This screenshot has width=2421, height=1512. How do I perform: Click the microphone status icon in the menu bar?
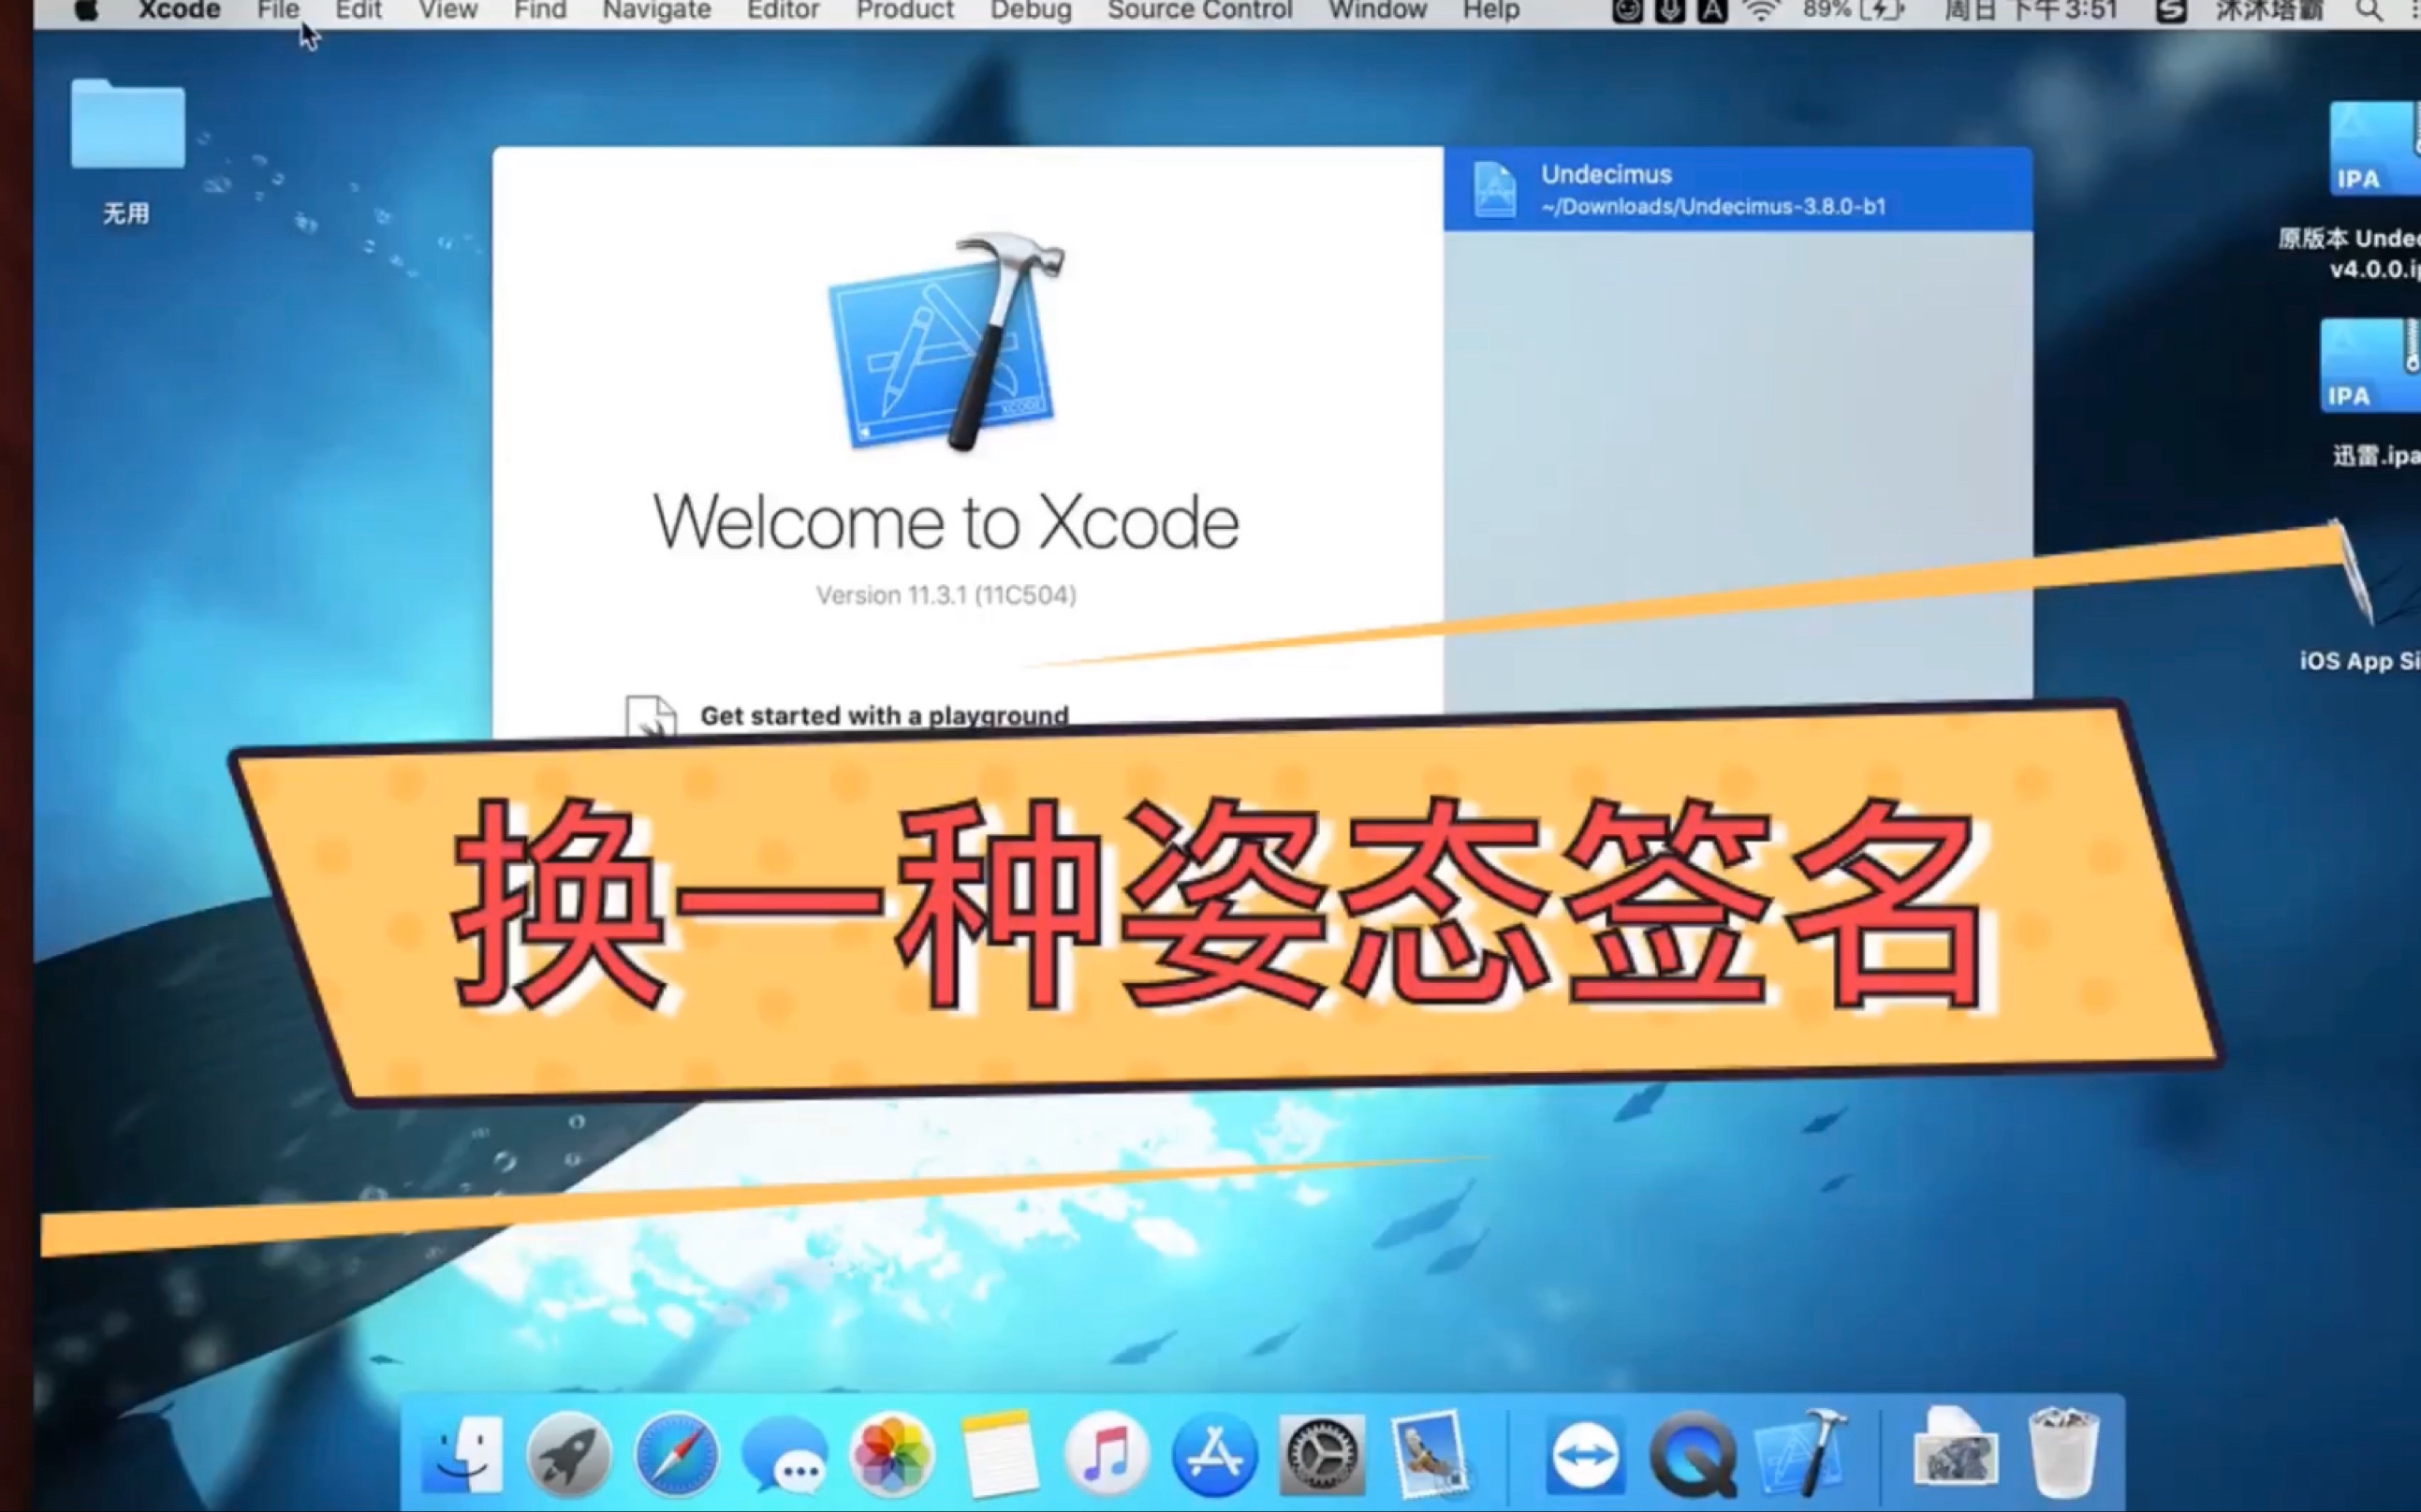click(x=1669, y=10)
